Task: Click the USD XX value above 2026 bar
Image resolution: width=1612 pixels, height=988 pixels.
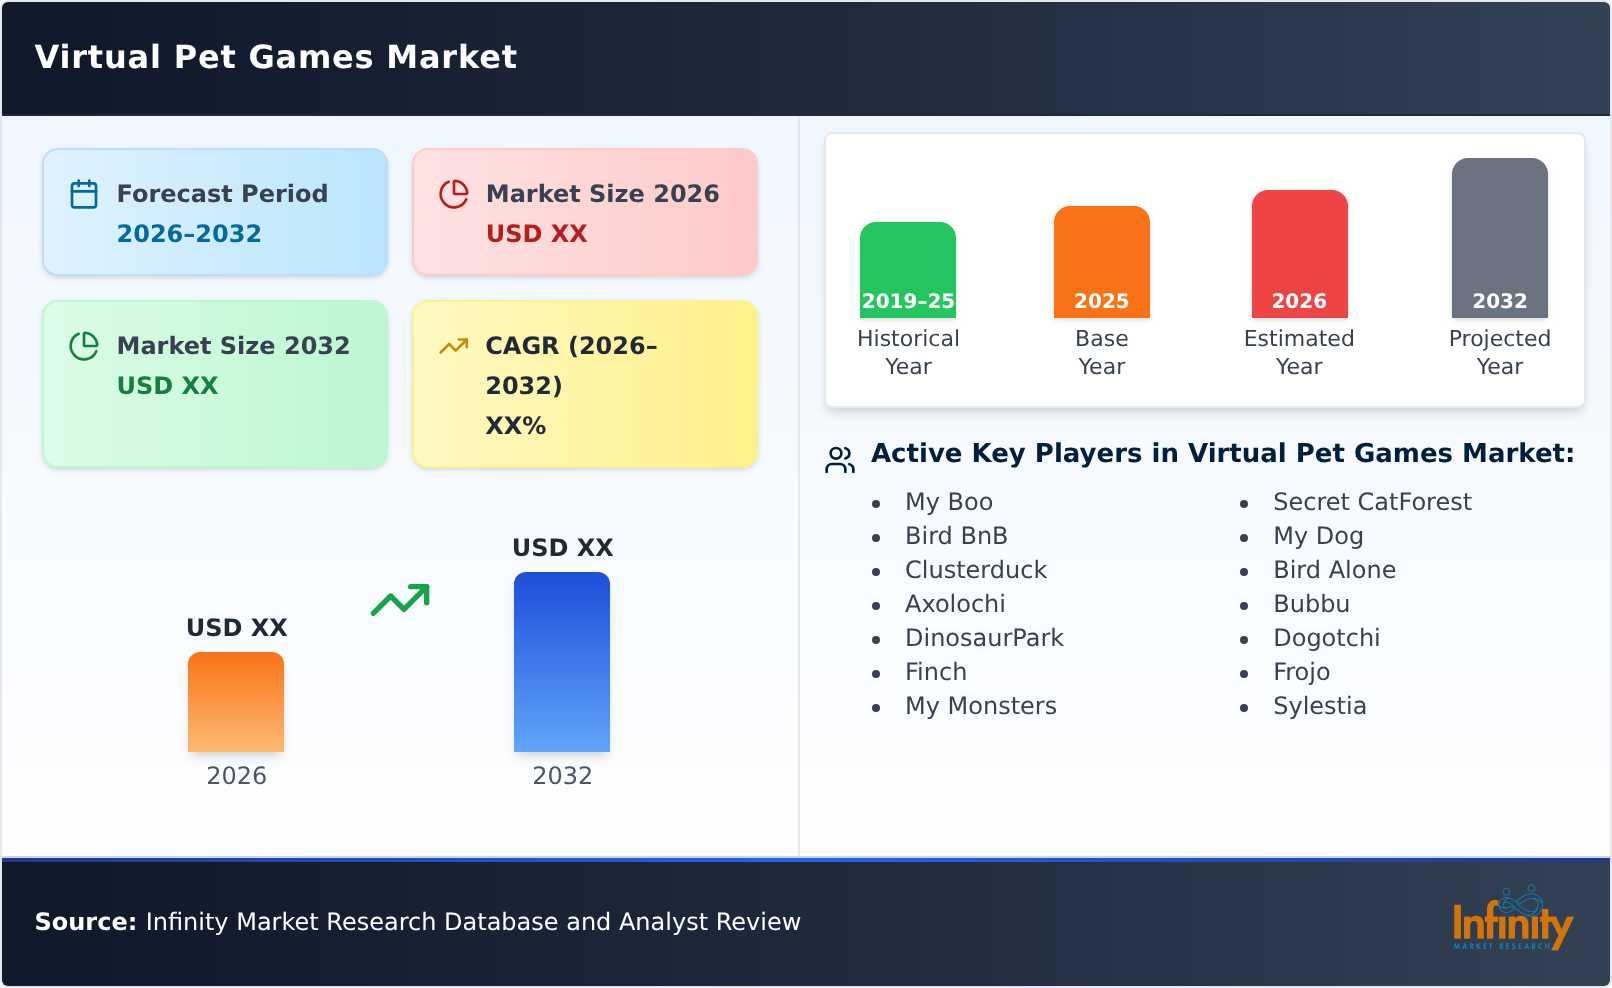Action: (236, 628)
